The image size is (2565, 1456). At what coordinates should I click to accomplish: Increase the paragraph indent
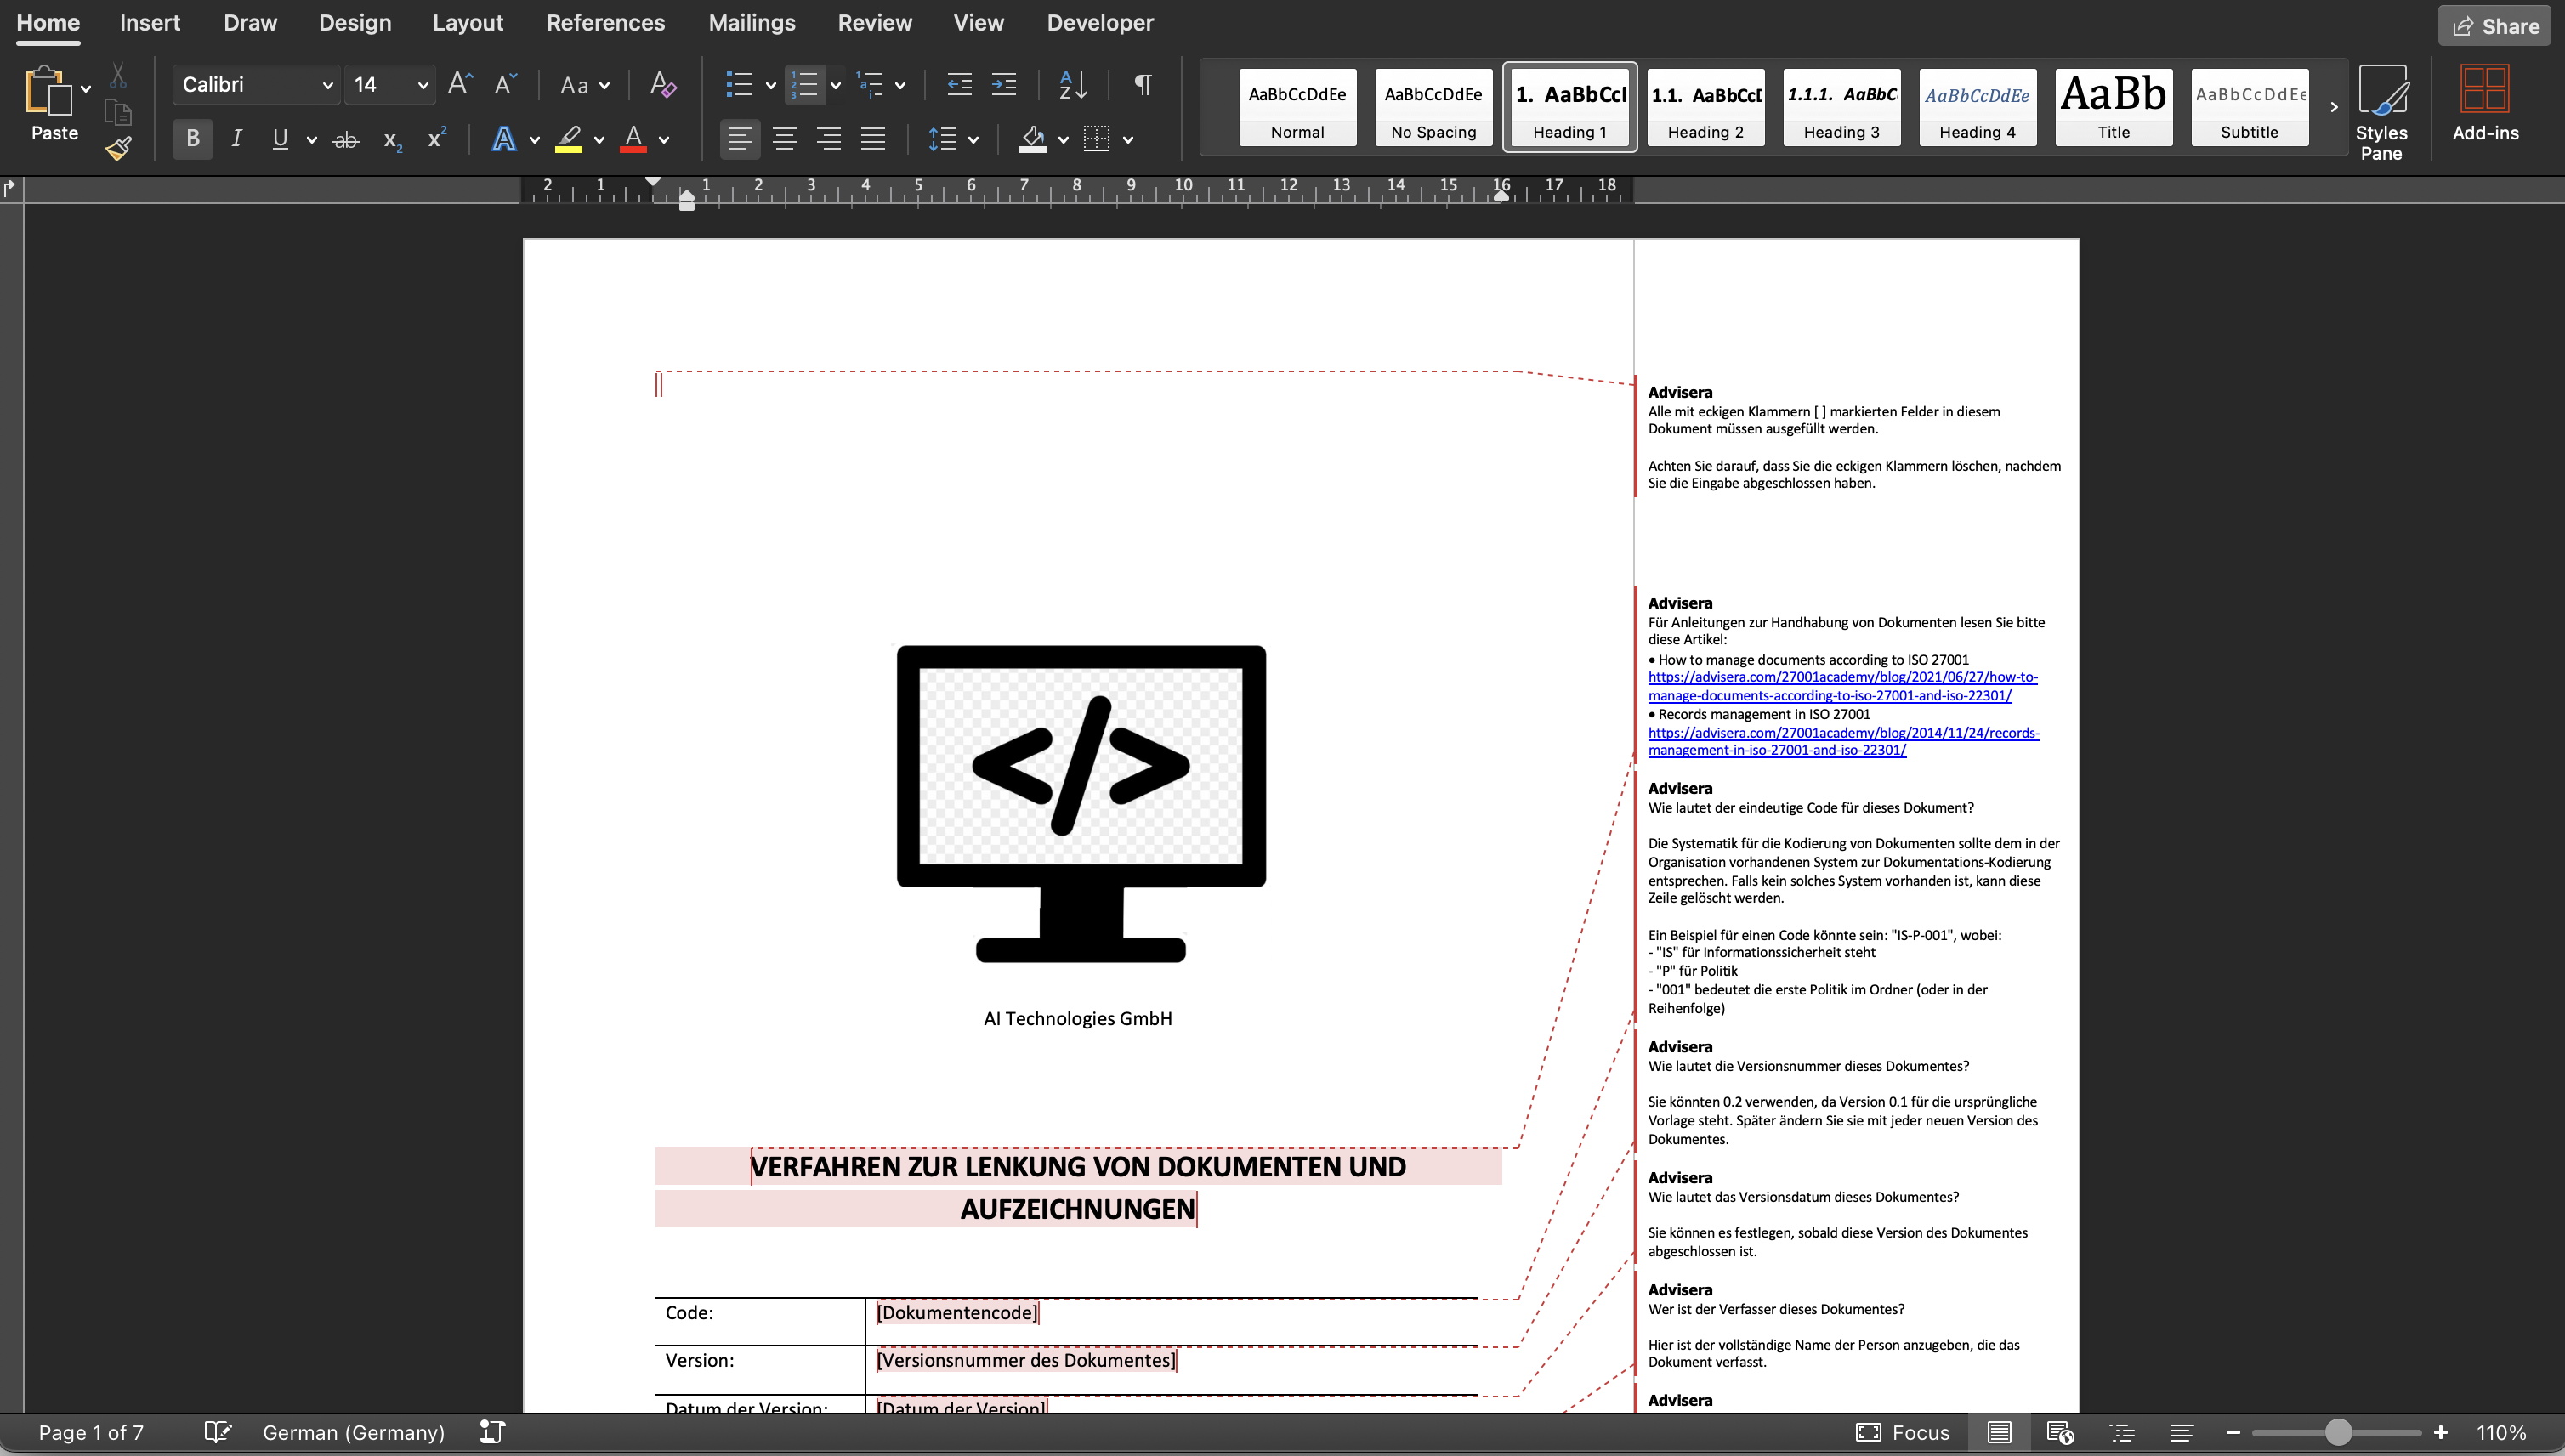(1004, 85)
